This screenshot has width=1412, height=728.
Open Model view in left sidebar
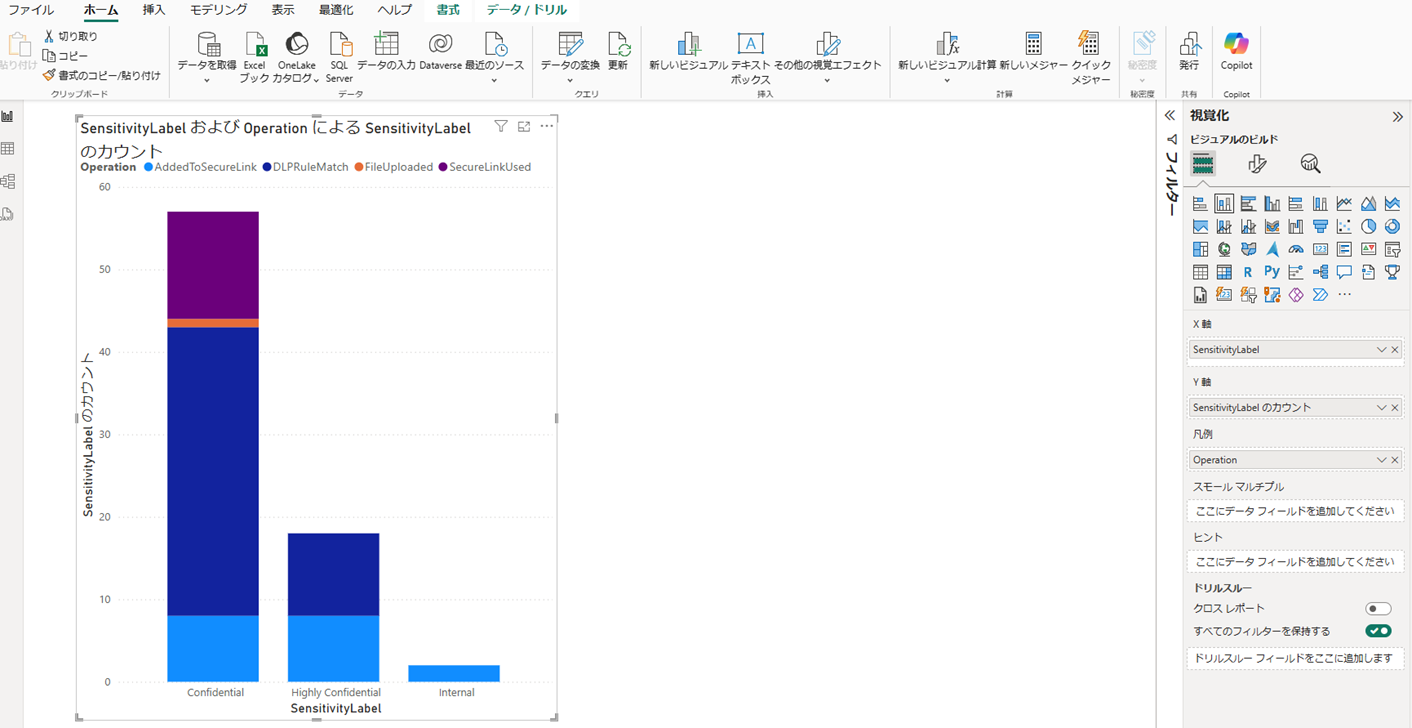(x=8, y=182)
